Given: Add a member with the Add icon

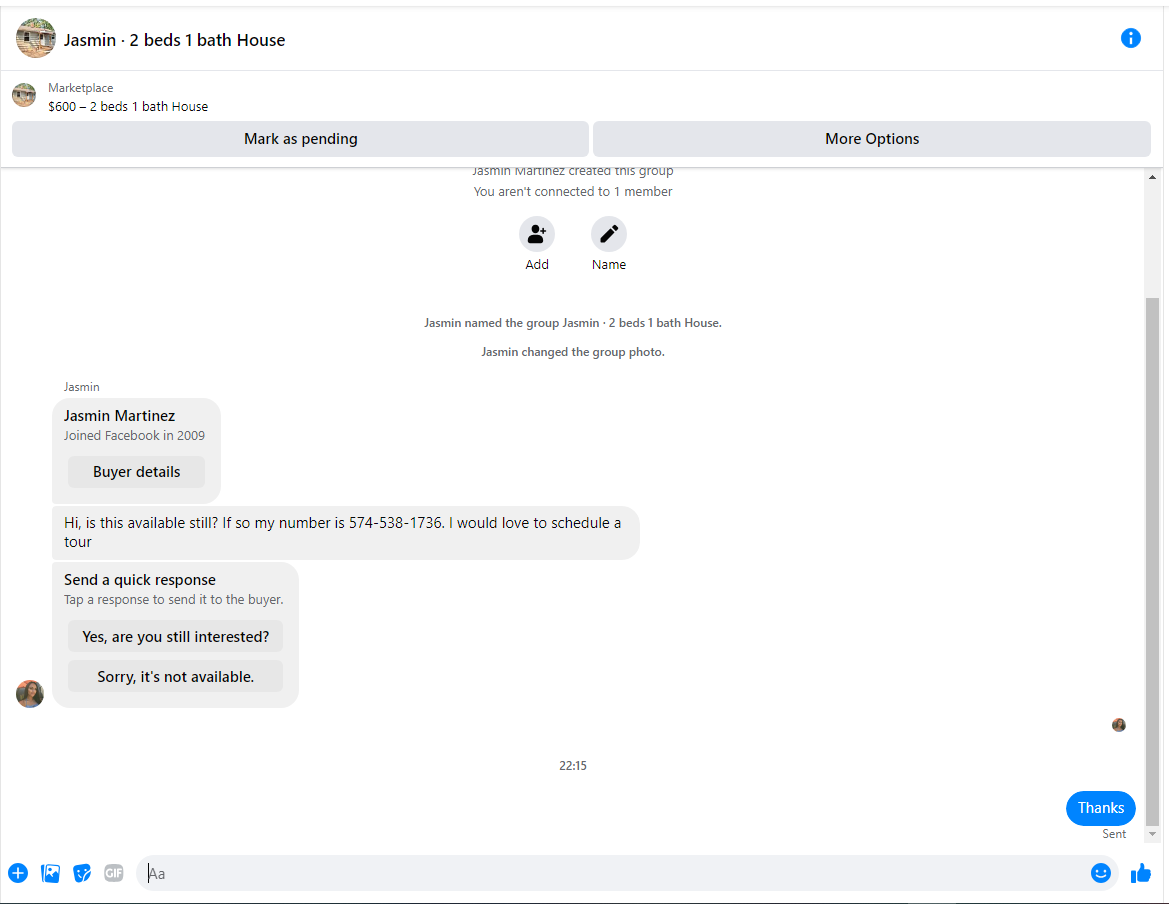Looking at the screenshot, I should 537,234.
